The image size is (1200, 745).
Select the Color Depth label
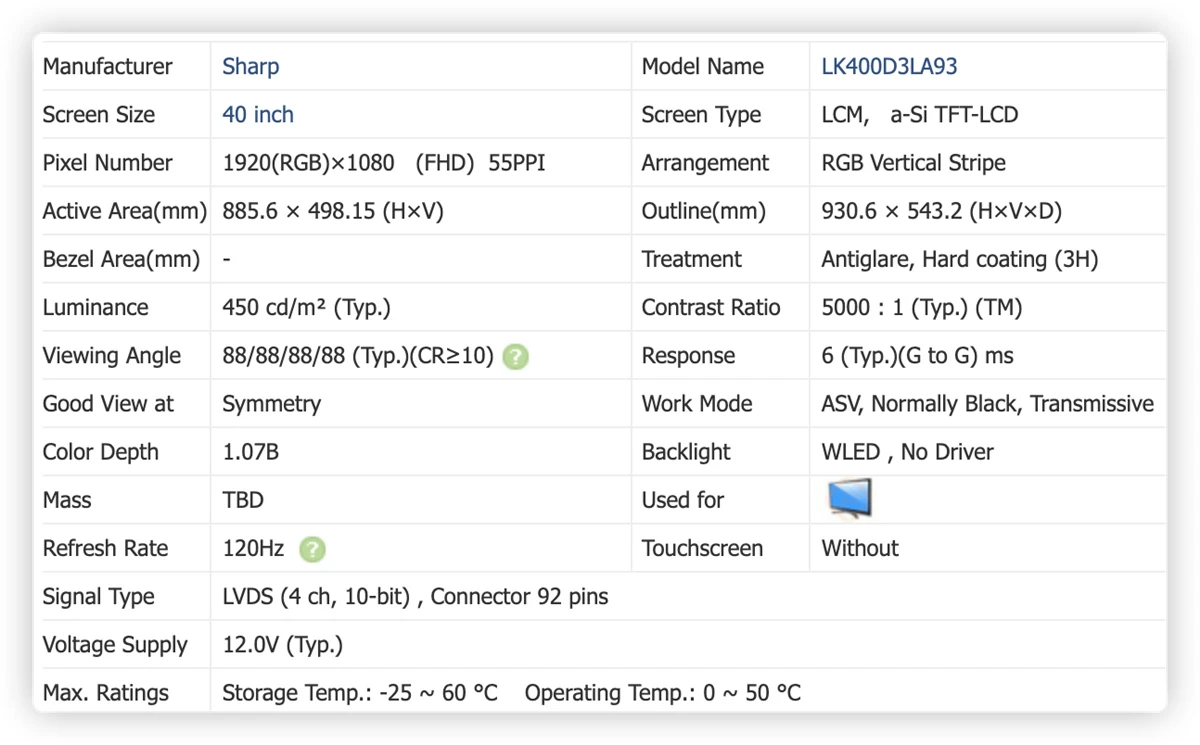(x=100, y=452)
